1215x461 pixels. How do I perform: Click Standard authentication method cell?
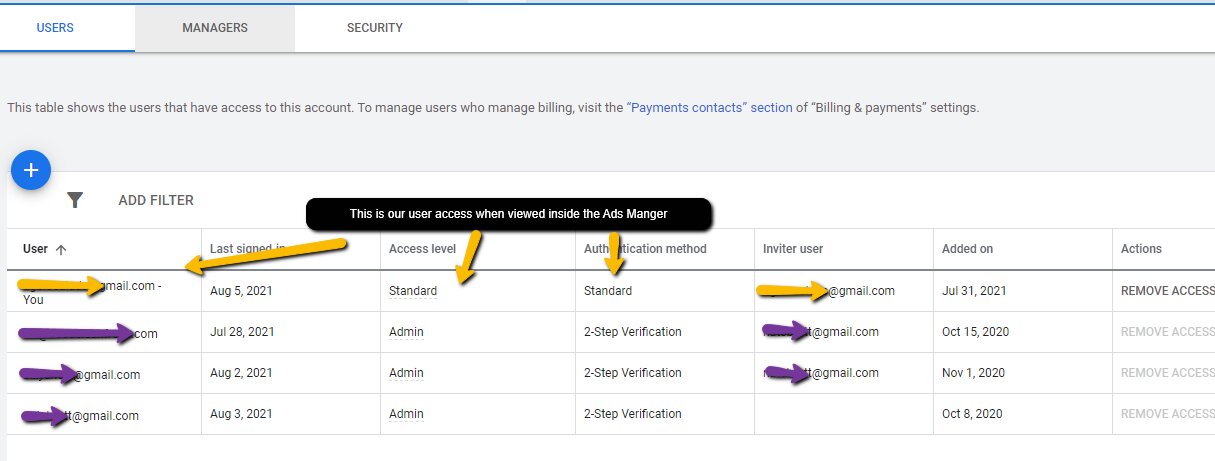point(608,291)
